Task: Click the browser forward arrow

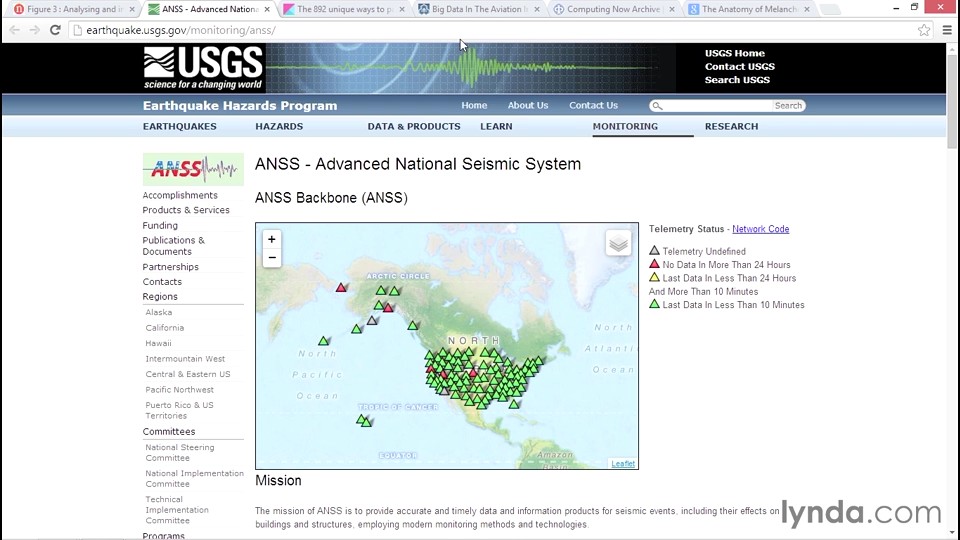Action: point(34,30)
